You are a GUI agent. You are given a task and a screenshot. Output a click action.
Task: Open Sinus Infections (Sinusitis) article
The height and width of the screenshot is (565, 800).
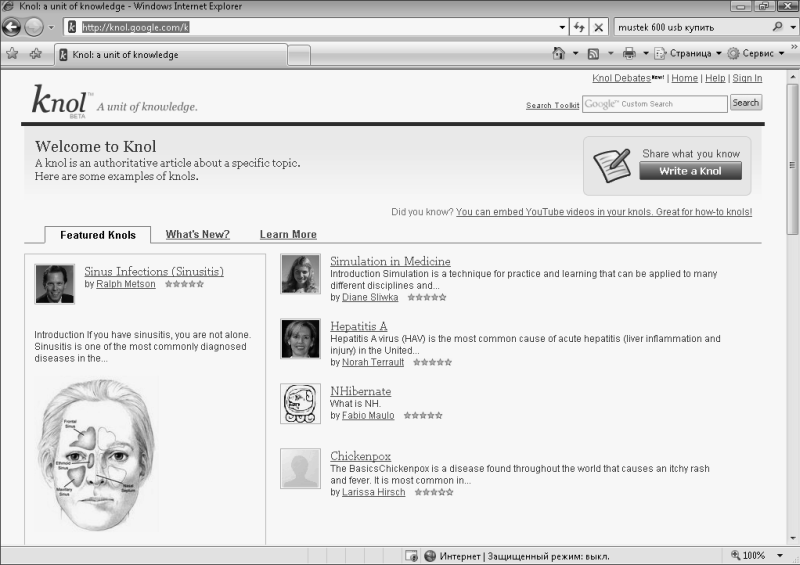click(x=154, y=272)
